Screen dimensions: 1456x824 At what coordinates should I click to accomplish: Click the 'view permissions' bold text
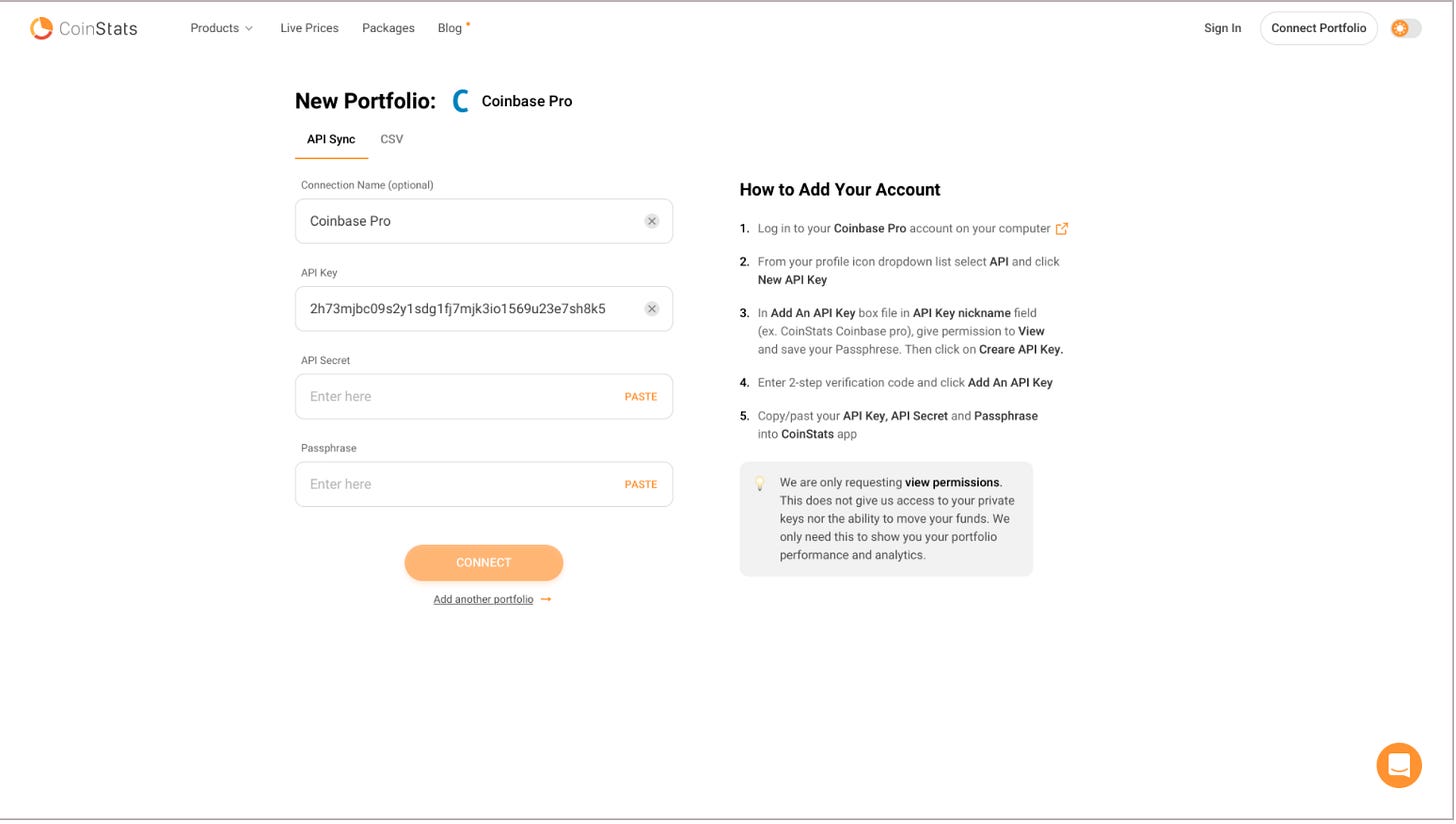pos(952,483)
